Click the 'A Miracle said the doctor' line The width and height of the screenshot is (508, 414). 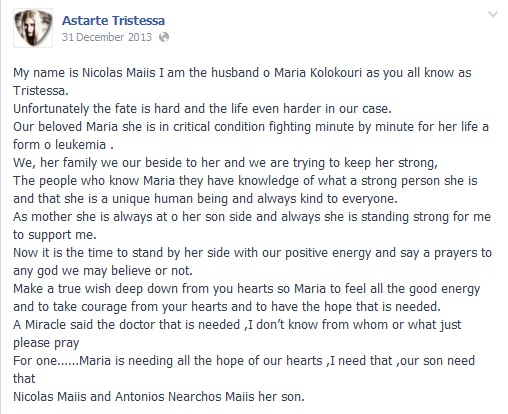coord(237,325)
